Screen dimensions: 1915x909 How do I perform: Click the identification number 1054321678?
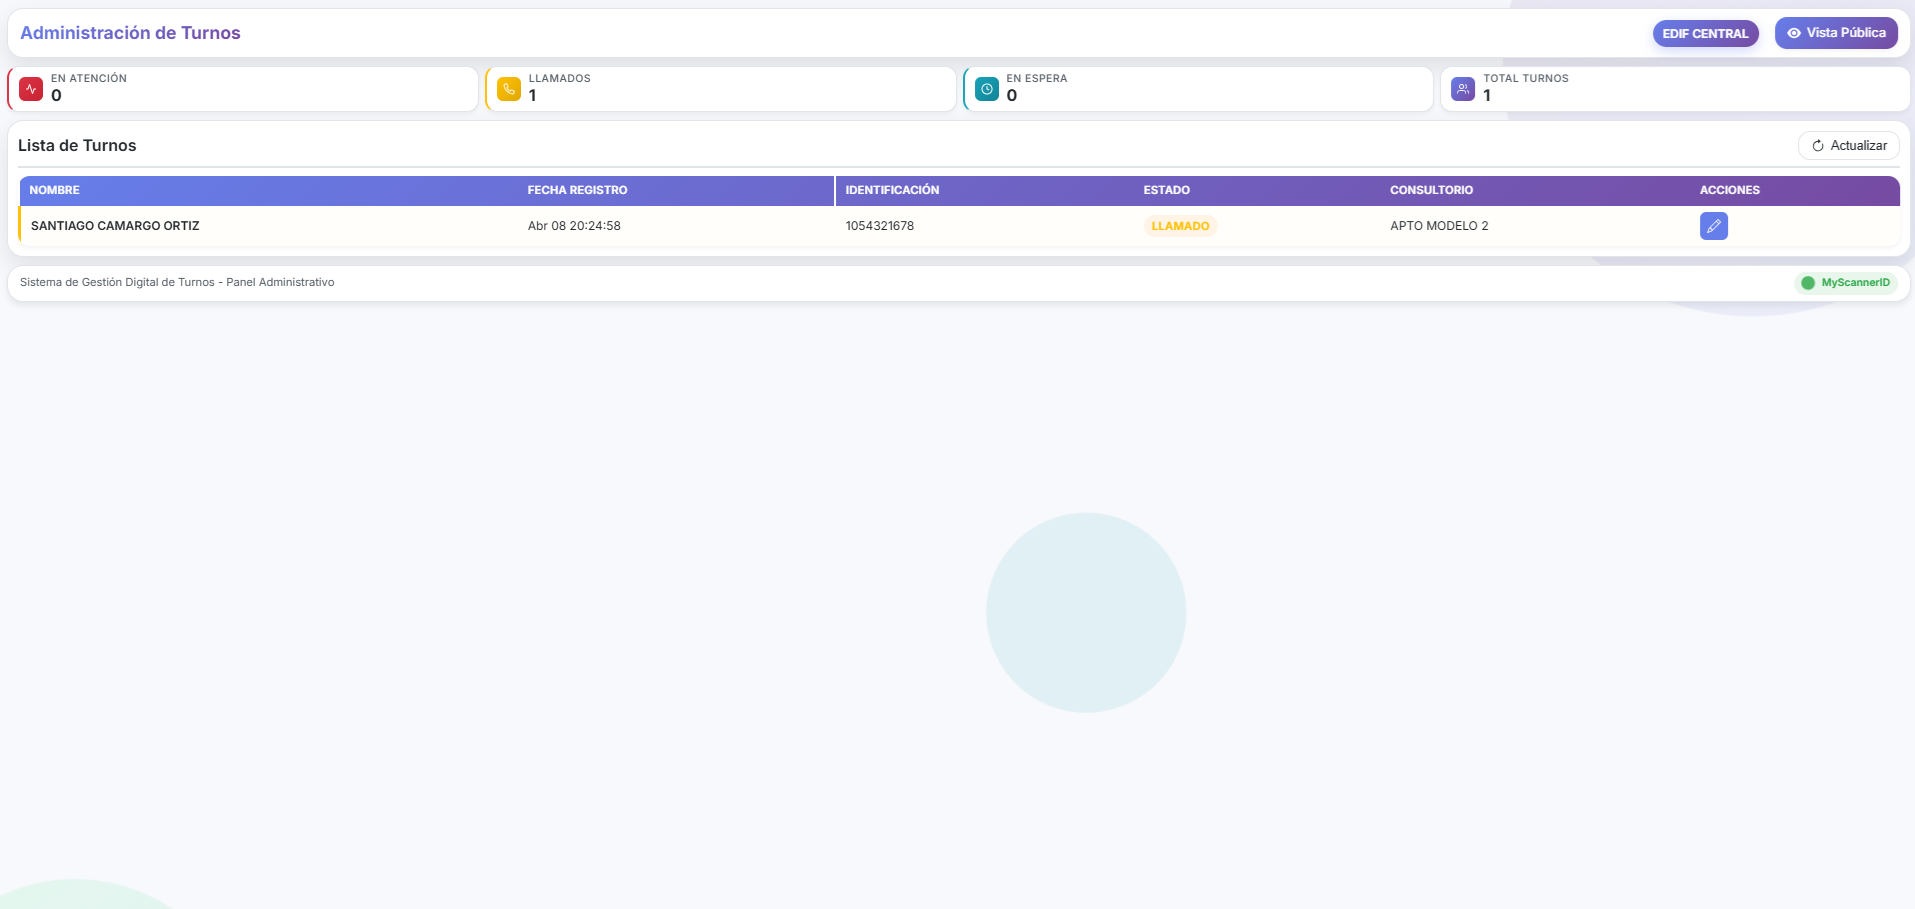coord(879,226)
